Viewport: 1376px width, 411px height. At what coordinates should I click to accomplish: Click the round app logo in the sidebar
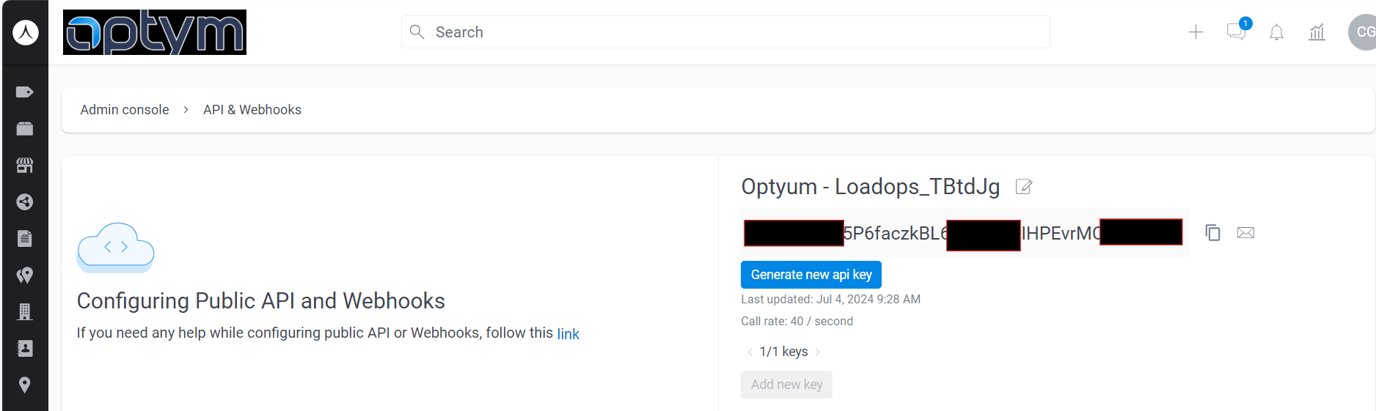[x=25, y=32]
